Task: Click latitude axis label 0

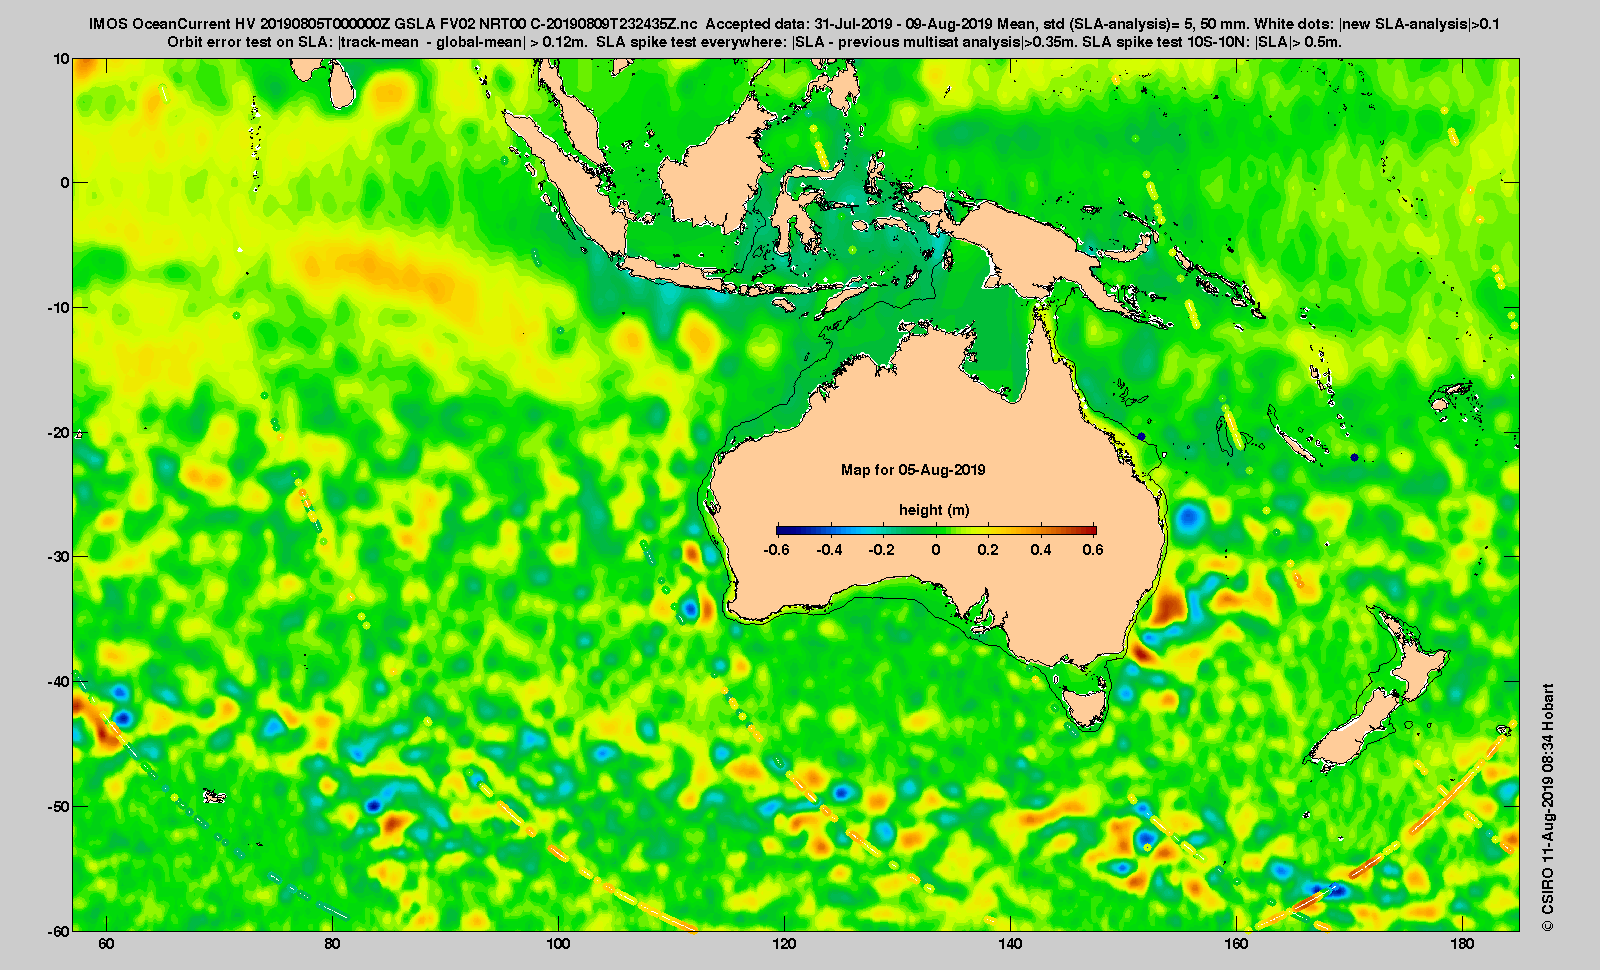Action: [66, 183]
